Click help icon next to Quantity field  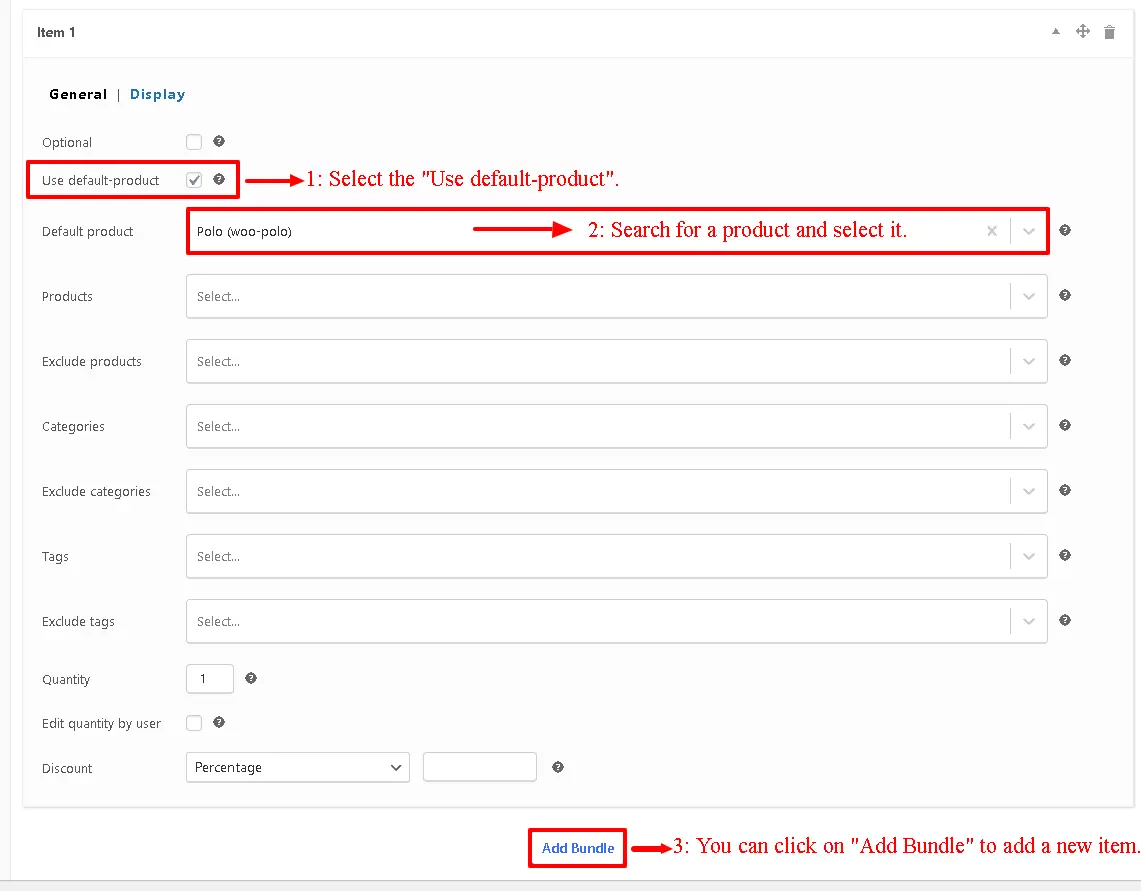[x=251, y=678]
